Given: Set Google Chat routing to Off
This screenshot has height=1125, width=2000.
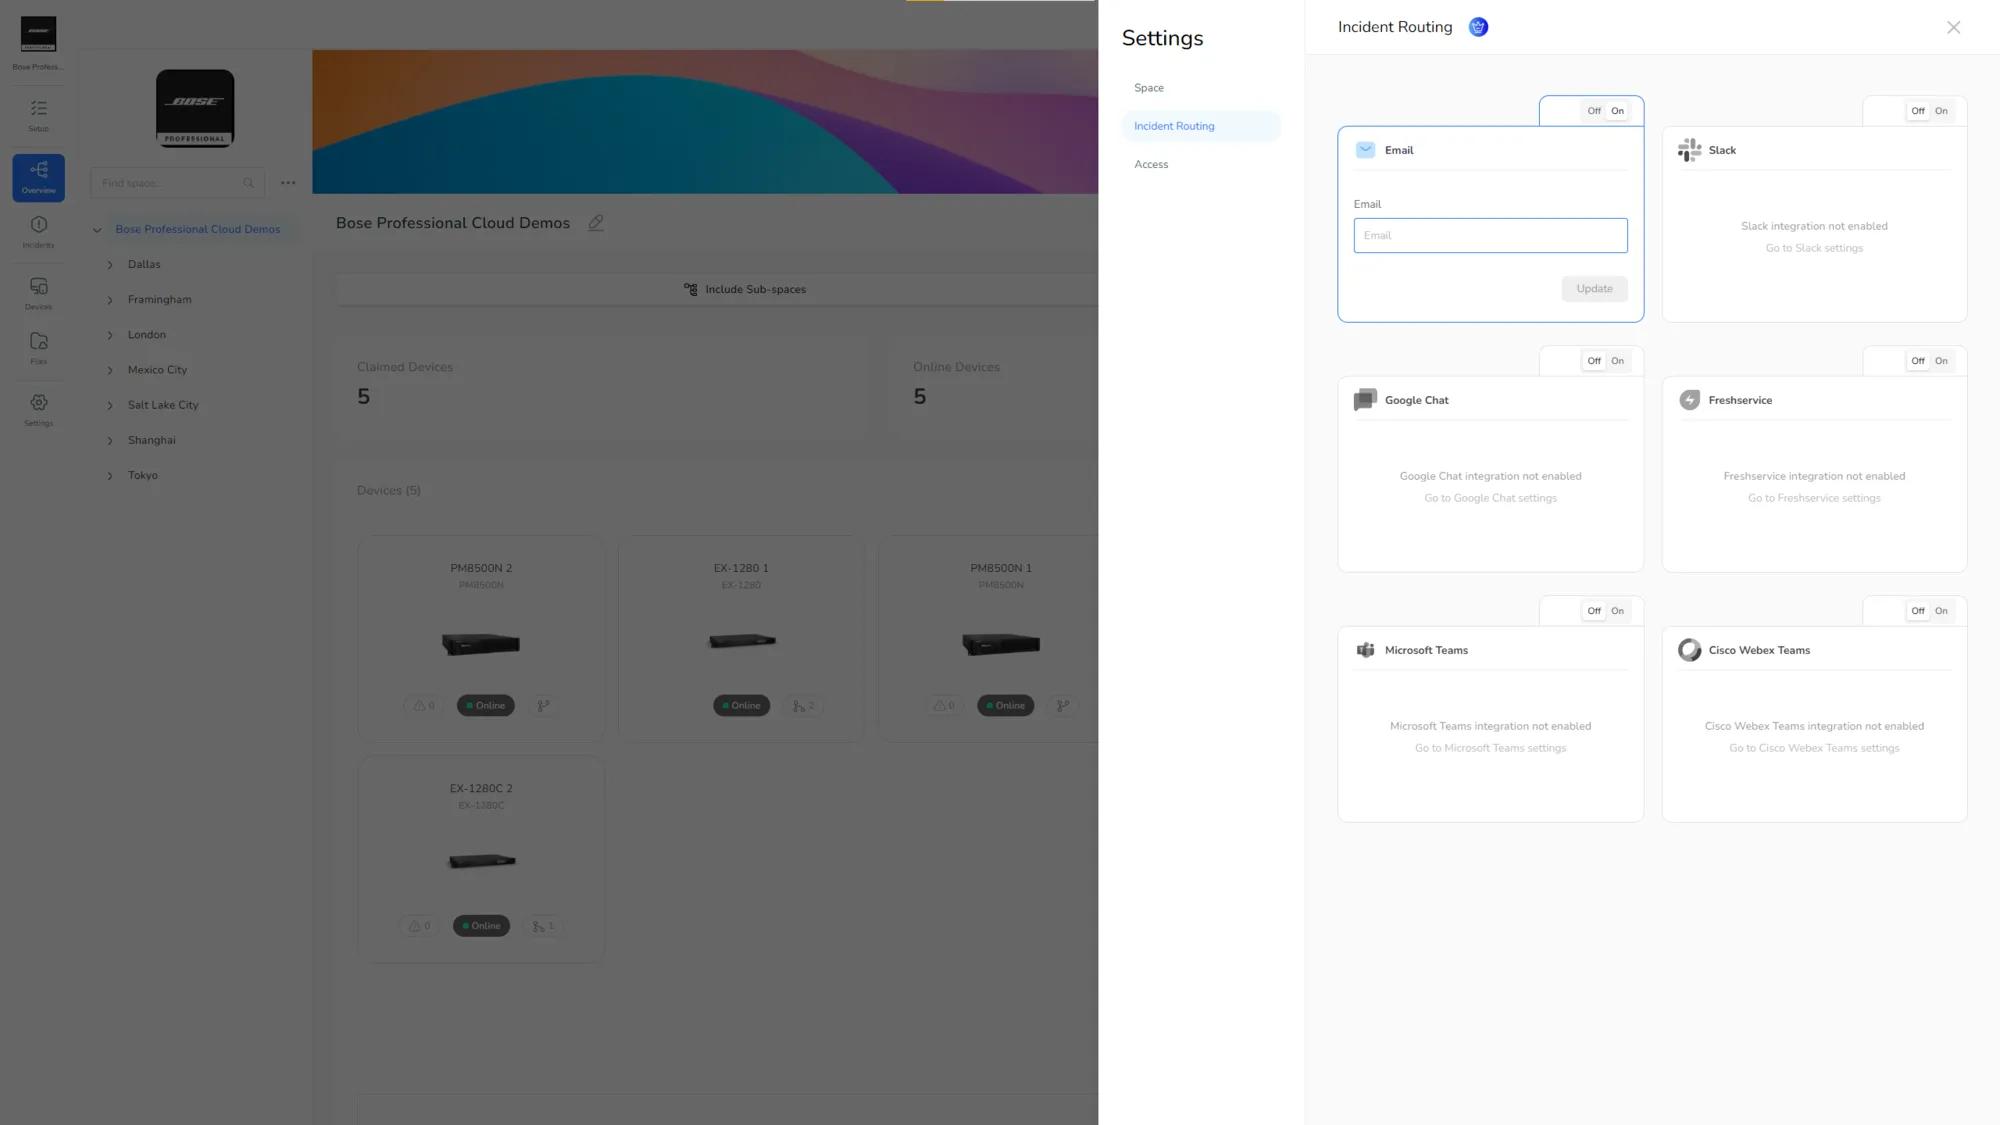Looking at the screenshot, I should coord(1593,361).
